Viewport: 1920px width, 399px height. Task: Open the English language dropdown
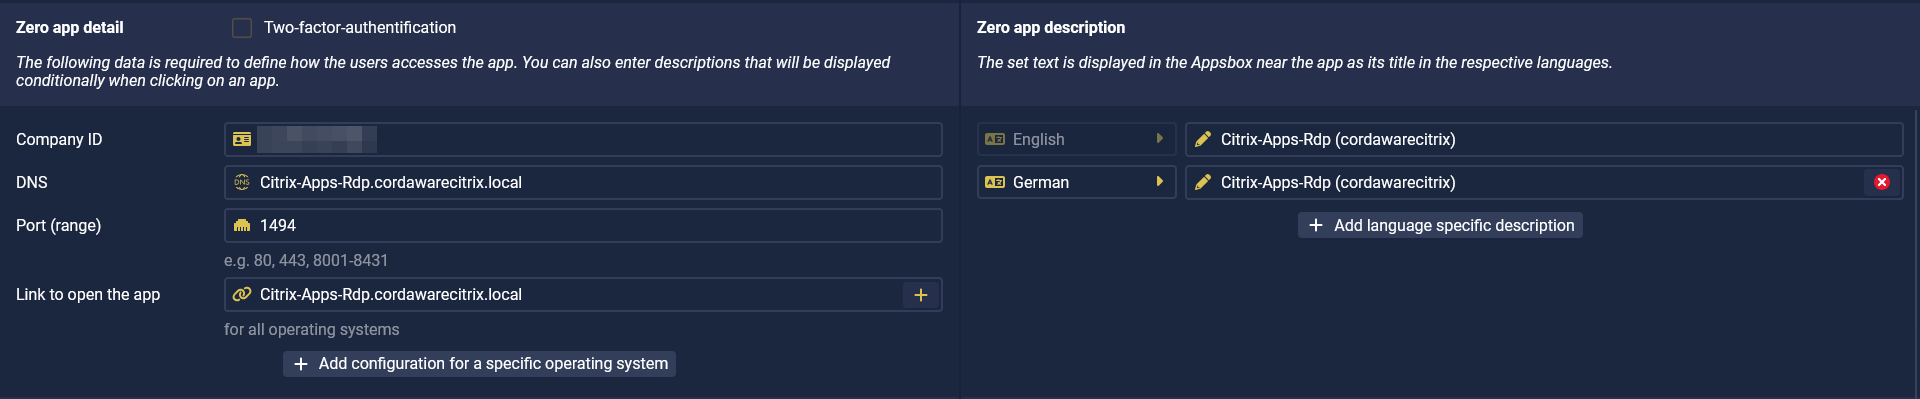pyautogui.click(x=1076, y=139)
